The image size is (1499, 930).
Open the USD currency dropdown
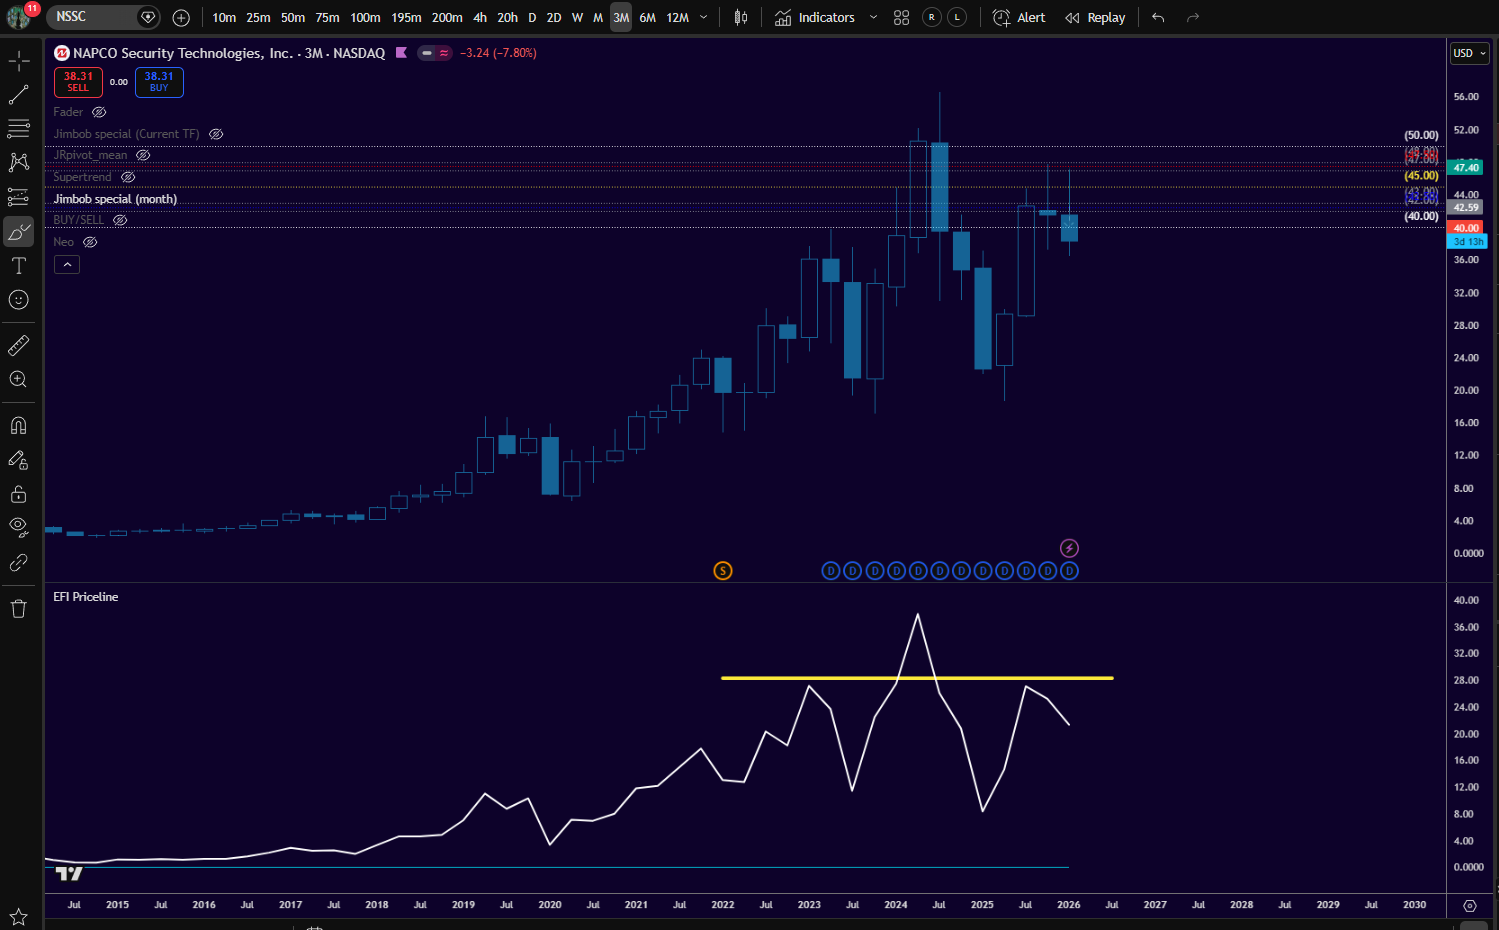click(1469, 53)
